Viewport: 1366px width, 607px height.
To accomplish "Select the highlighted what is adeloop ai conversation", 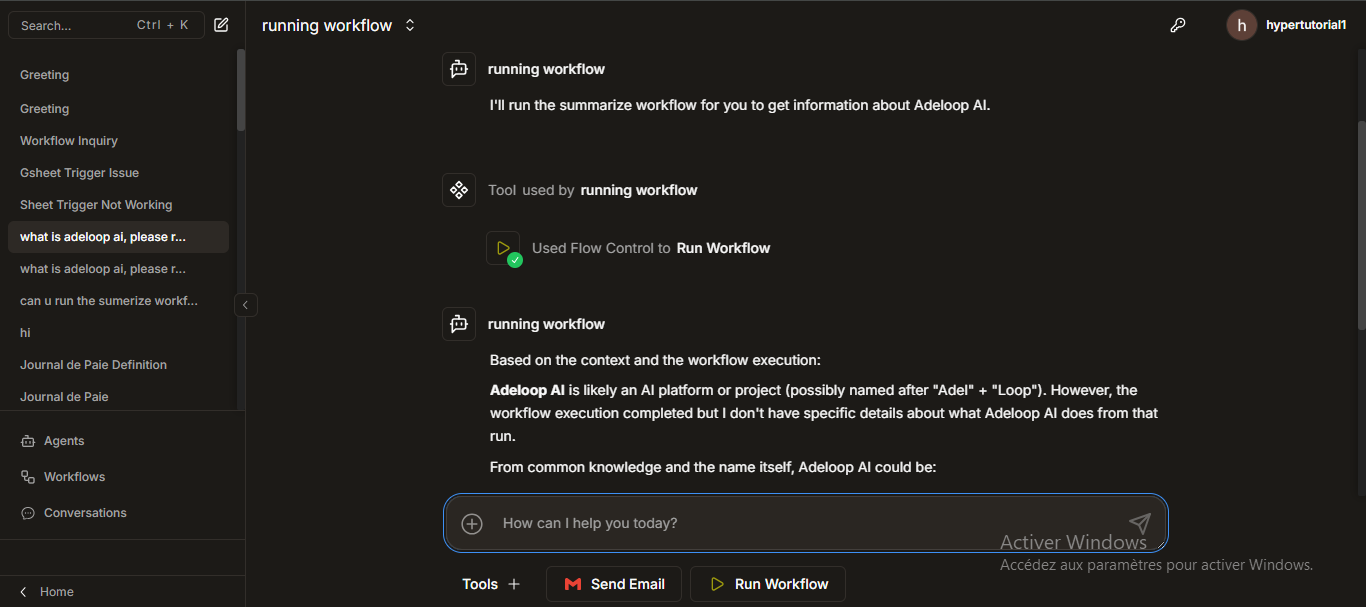I will click(x=118, y=237).
